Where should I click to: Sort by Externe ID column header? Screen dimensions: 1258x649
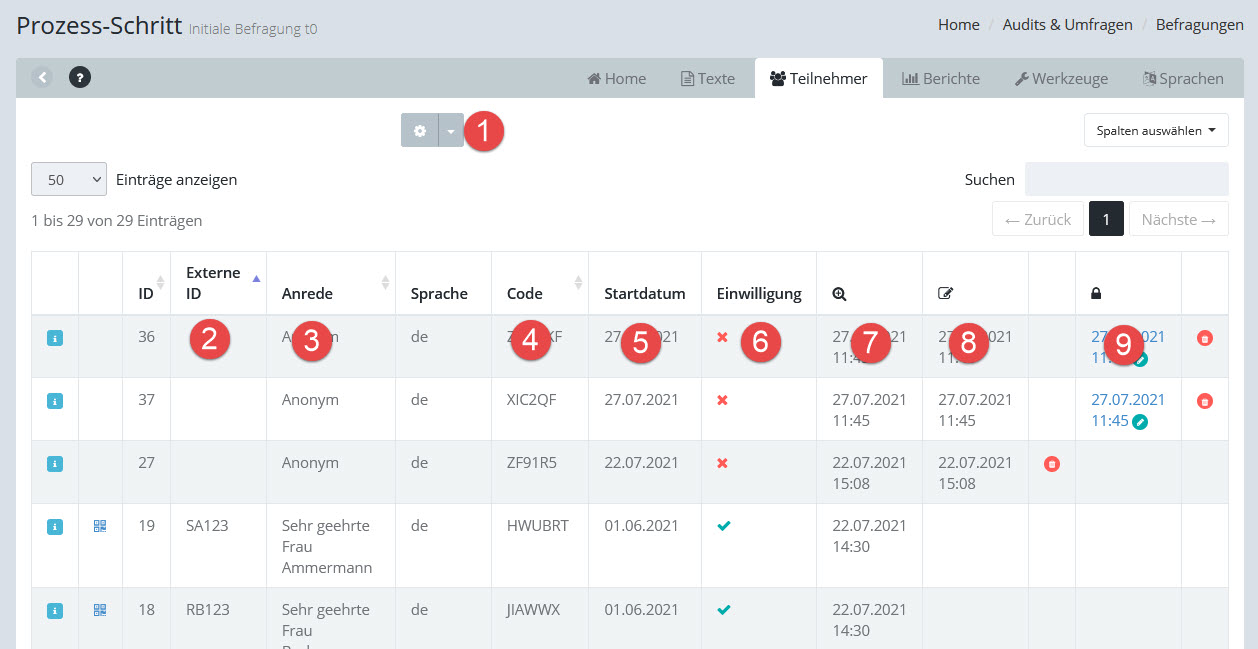[x=213, y=283]
